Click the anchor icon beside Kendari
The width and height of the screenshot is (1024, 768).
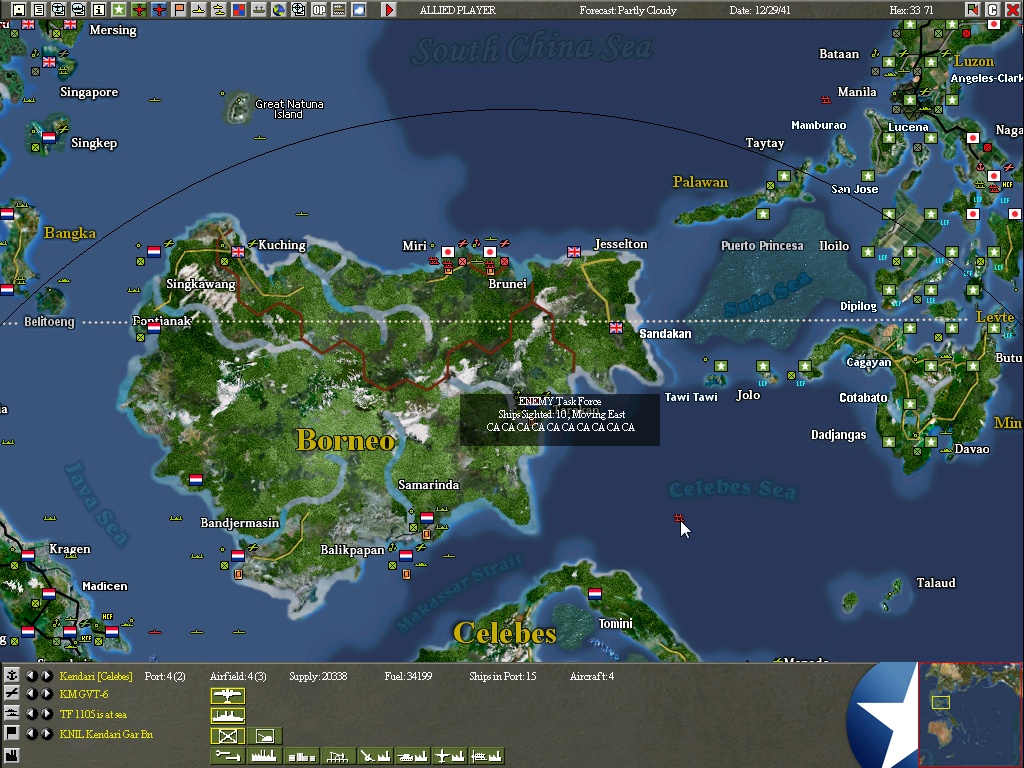[12, 675]
